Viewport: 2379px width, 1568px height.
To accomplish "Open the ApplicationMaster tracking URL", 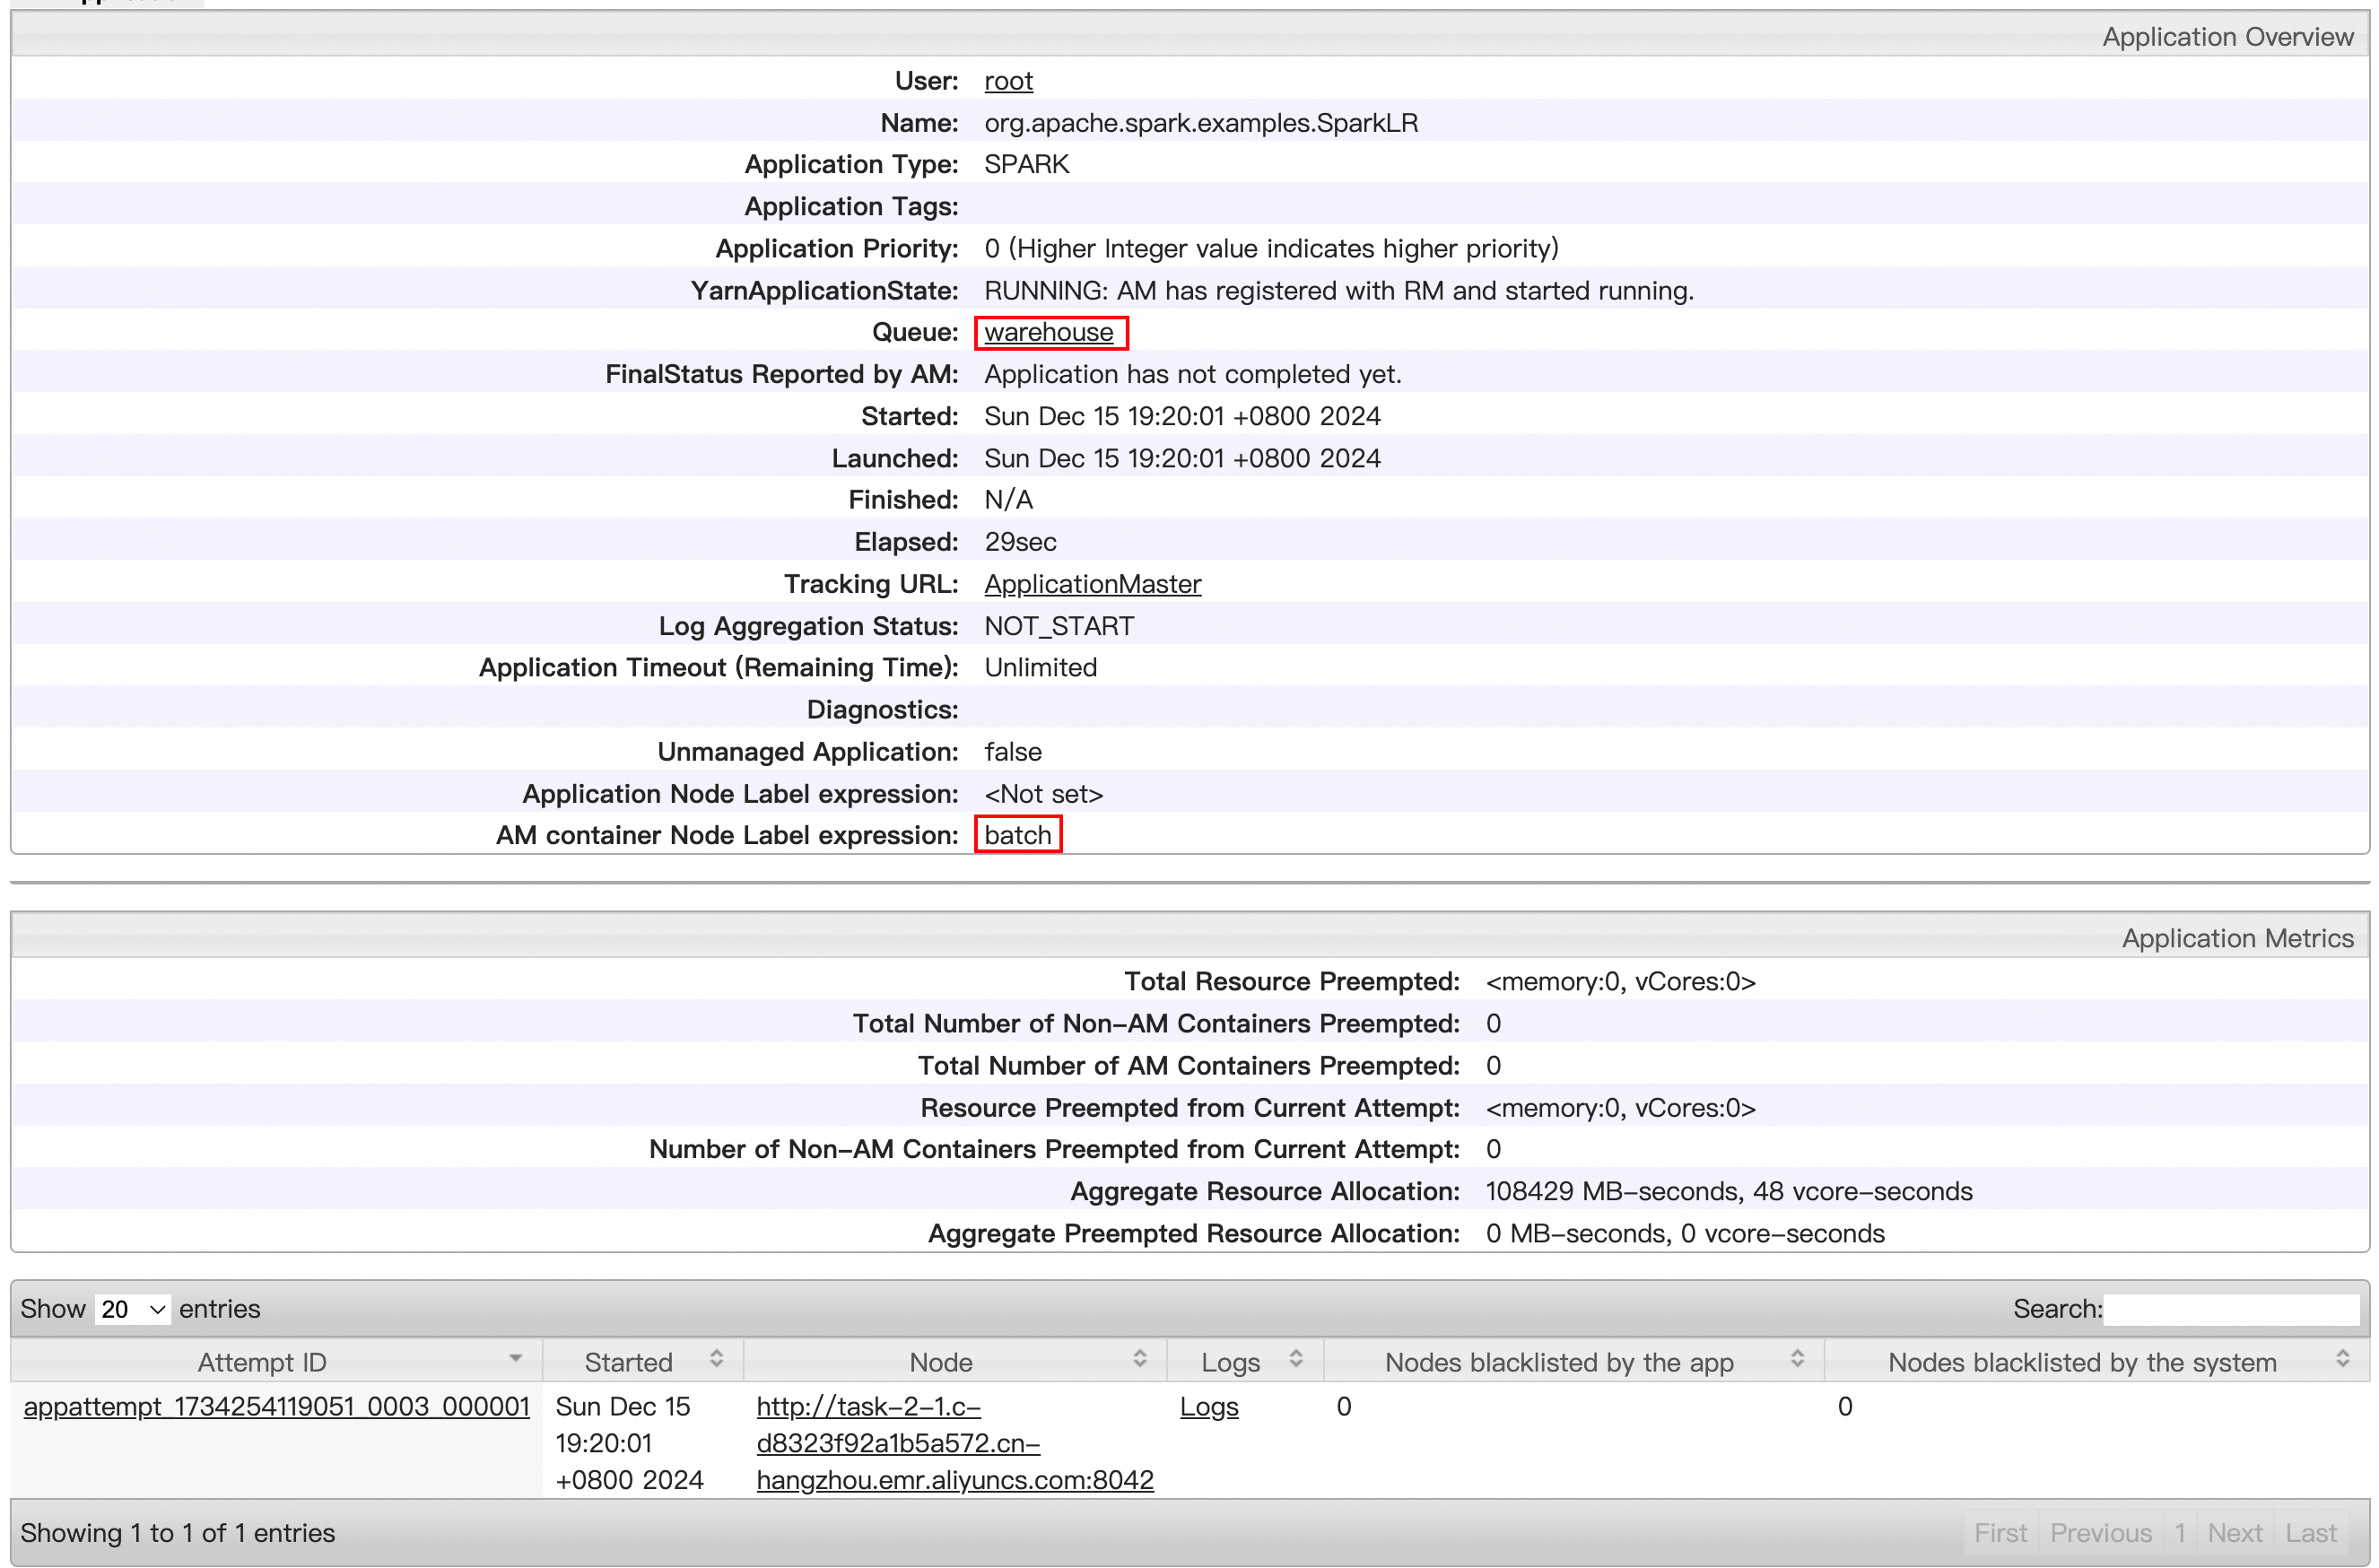I will click(x=1092, y=584).
